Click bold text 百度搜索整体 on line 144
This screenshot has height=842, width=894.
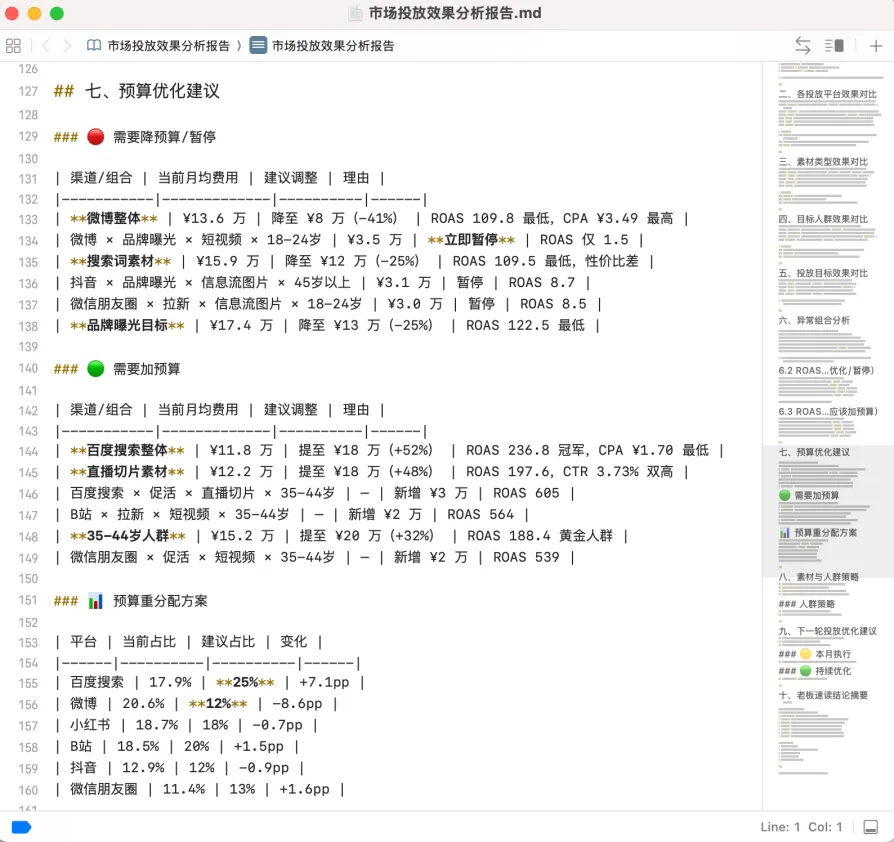click(127, 450)
